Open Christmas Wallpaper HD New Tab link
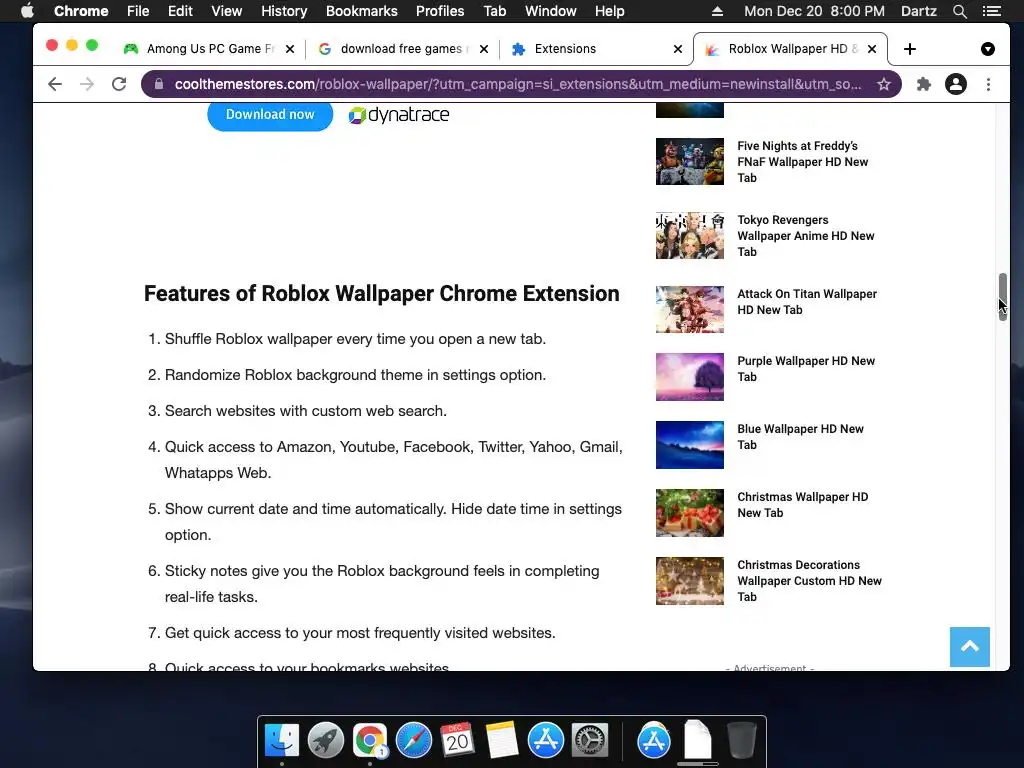The width and height of the screenshot is (1024, 768). [x=803, y=505]
